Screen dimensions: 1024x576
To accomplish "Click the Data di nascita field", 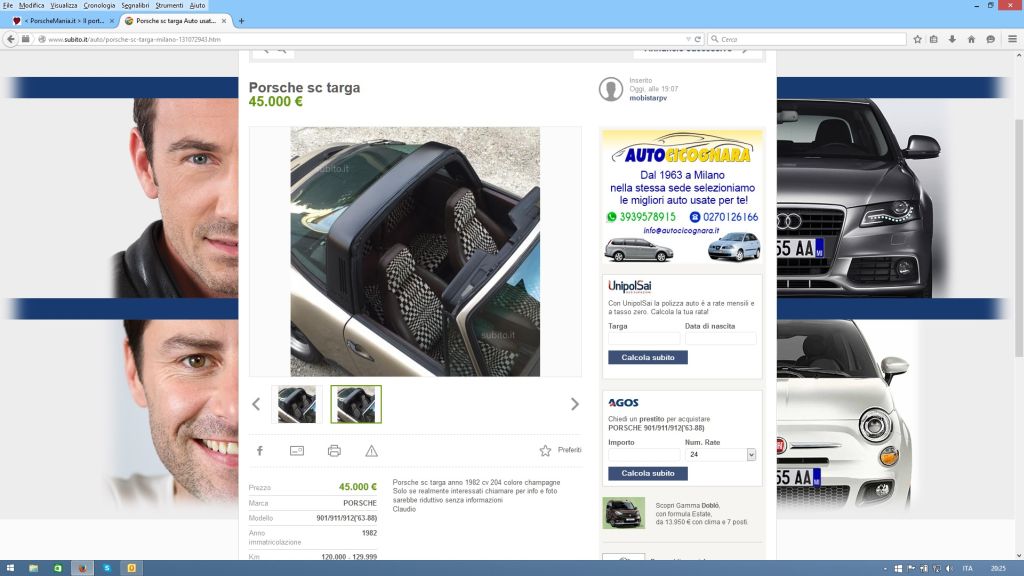I will pyautogui.click(x=720, y=338).
